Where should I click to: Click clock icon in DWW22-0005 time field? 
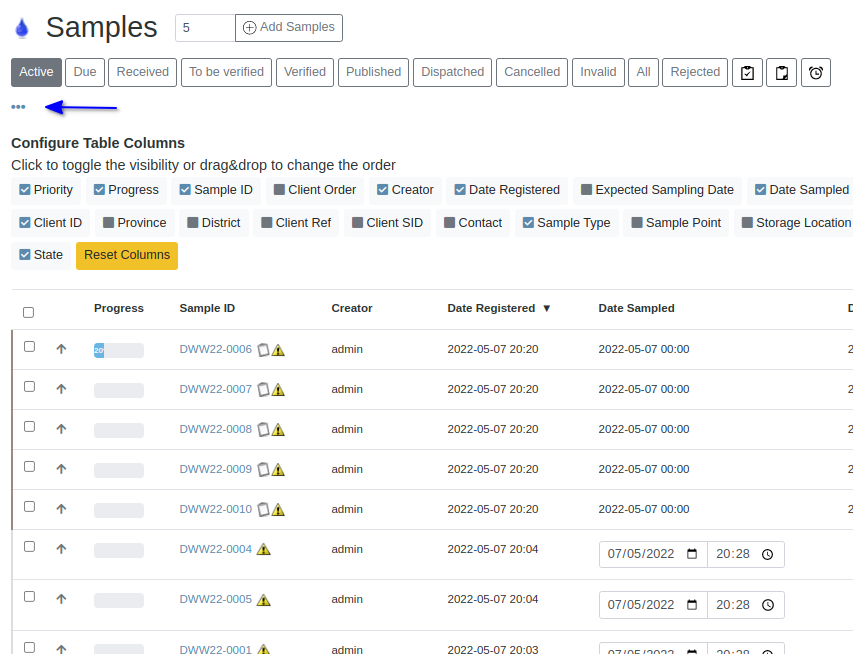point(767,605)
